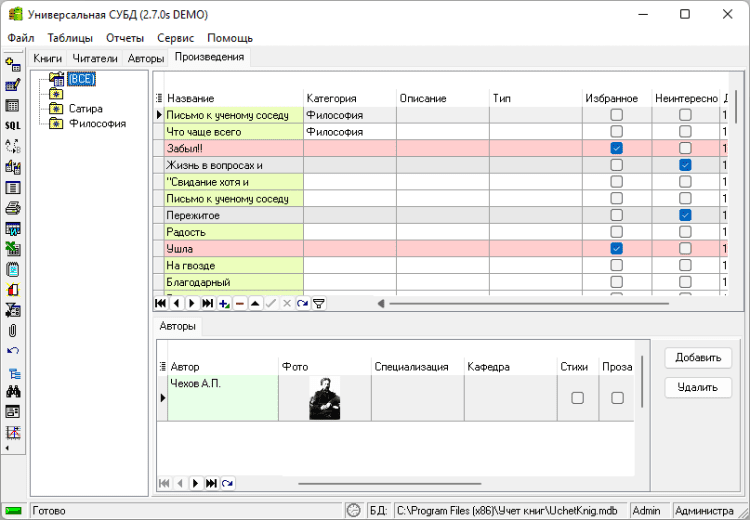Open the Файл menu
The width and height of the screenshot is (750, 520).
point(21,38)
